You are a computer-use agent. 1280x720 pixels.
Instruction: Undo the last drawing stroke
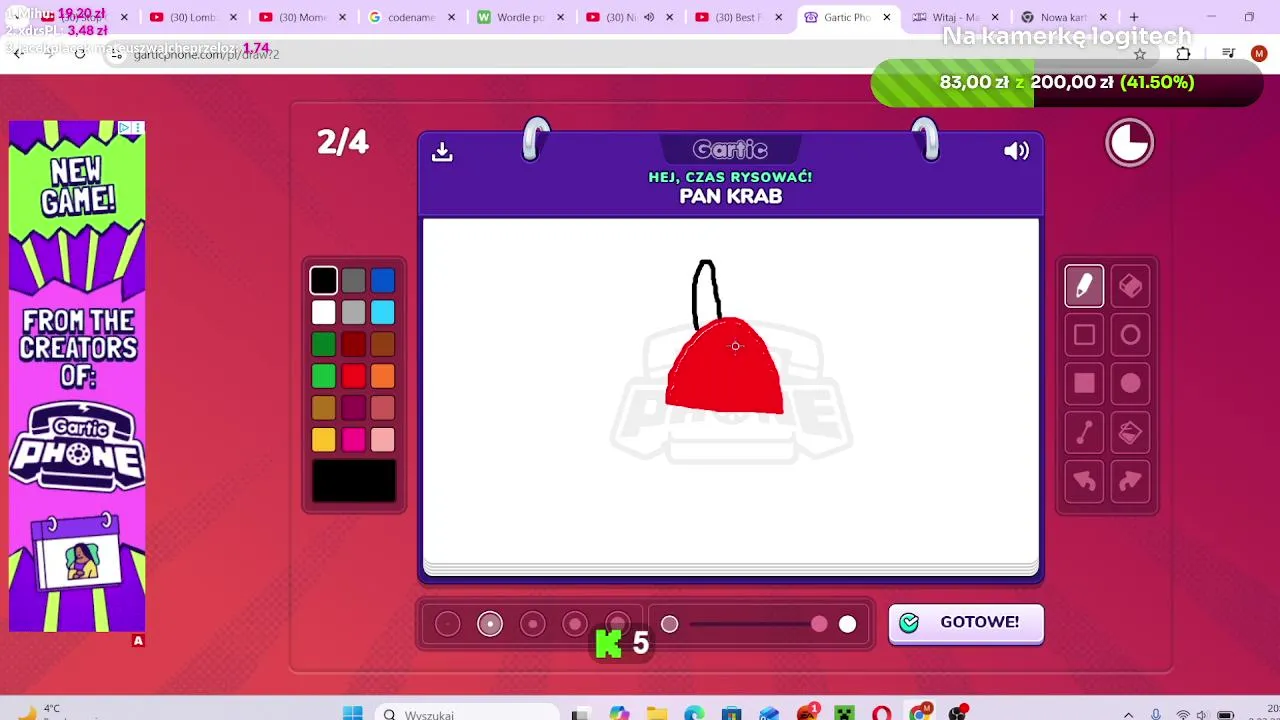point(1084,481)
